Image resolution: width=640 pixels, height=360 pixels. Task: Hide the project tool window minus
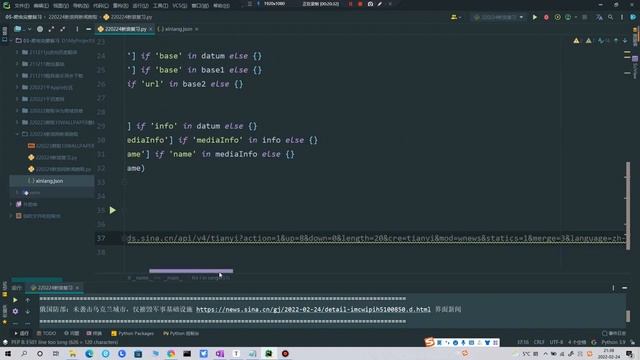(88, 29)
